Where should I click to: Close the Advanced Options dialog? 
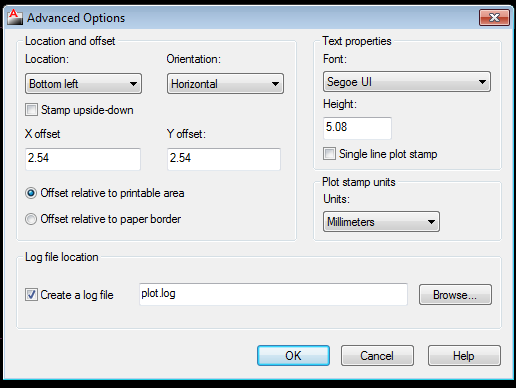[x=494, y=17]
